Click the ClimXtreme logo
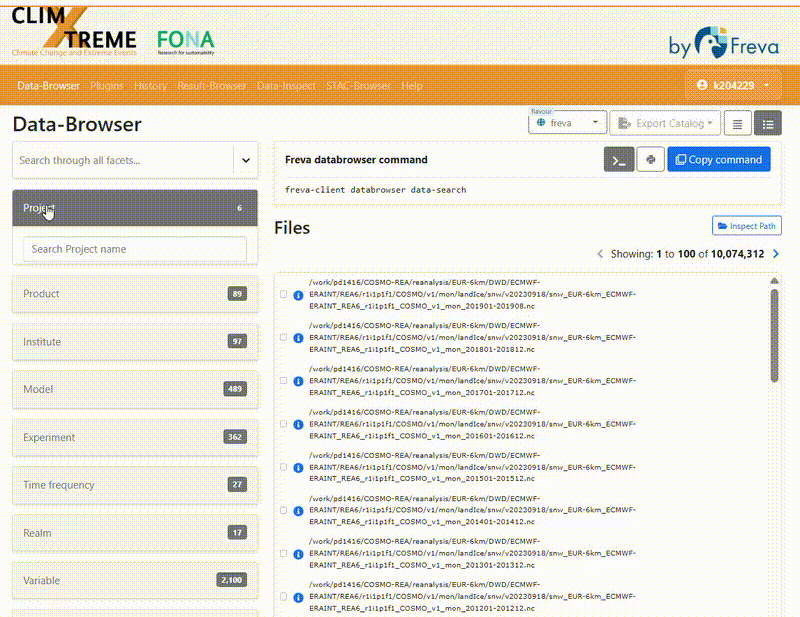The height and width of the screenshot is (617, 800). pyautogui.click(x=74, y=32)
